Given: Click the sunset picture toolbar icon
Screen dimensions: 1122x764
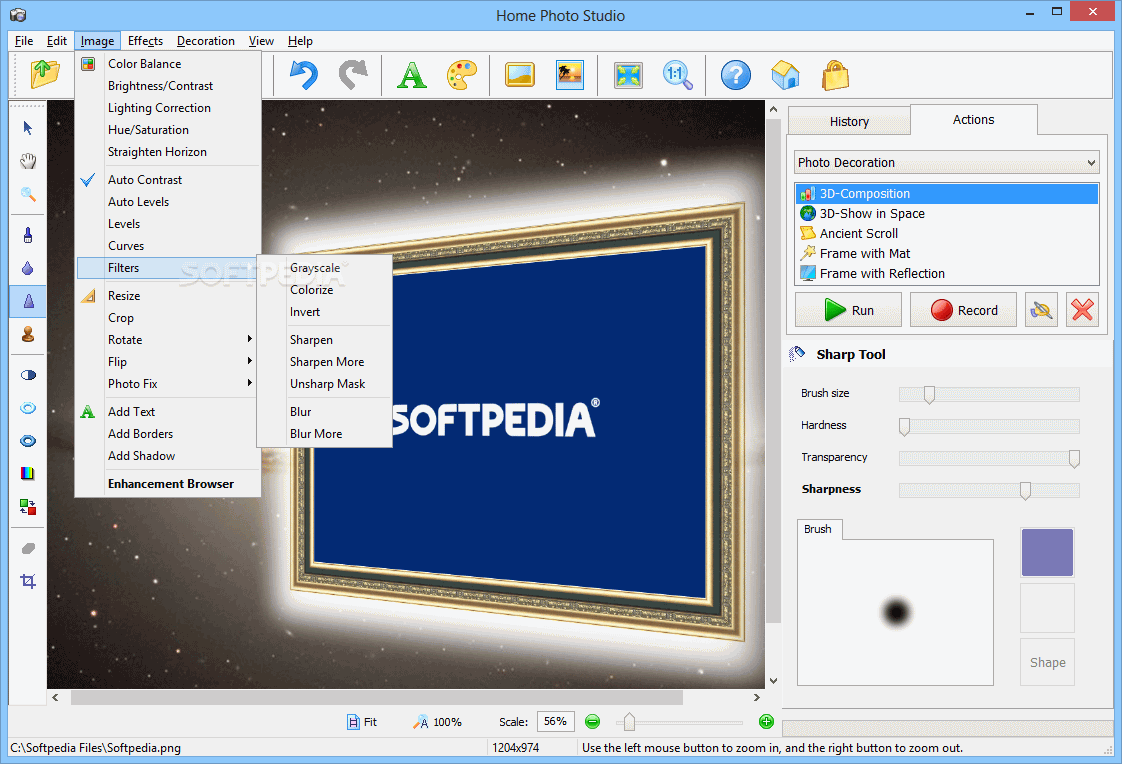Looking at the screenshot, I should (x=570, y=74).
